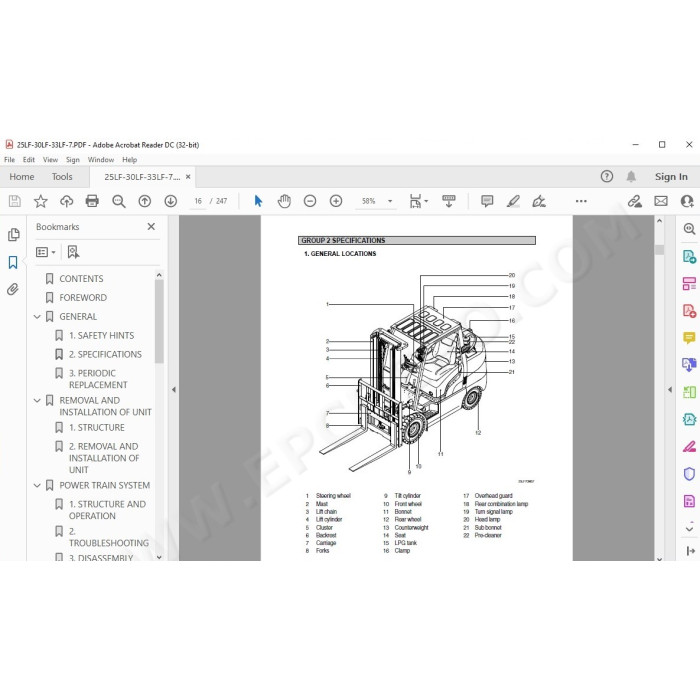Open the Window menu

101,160
